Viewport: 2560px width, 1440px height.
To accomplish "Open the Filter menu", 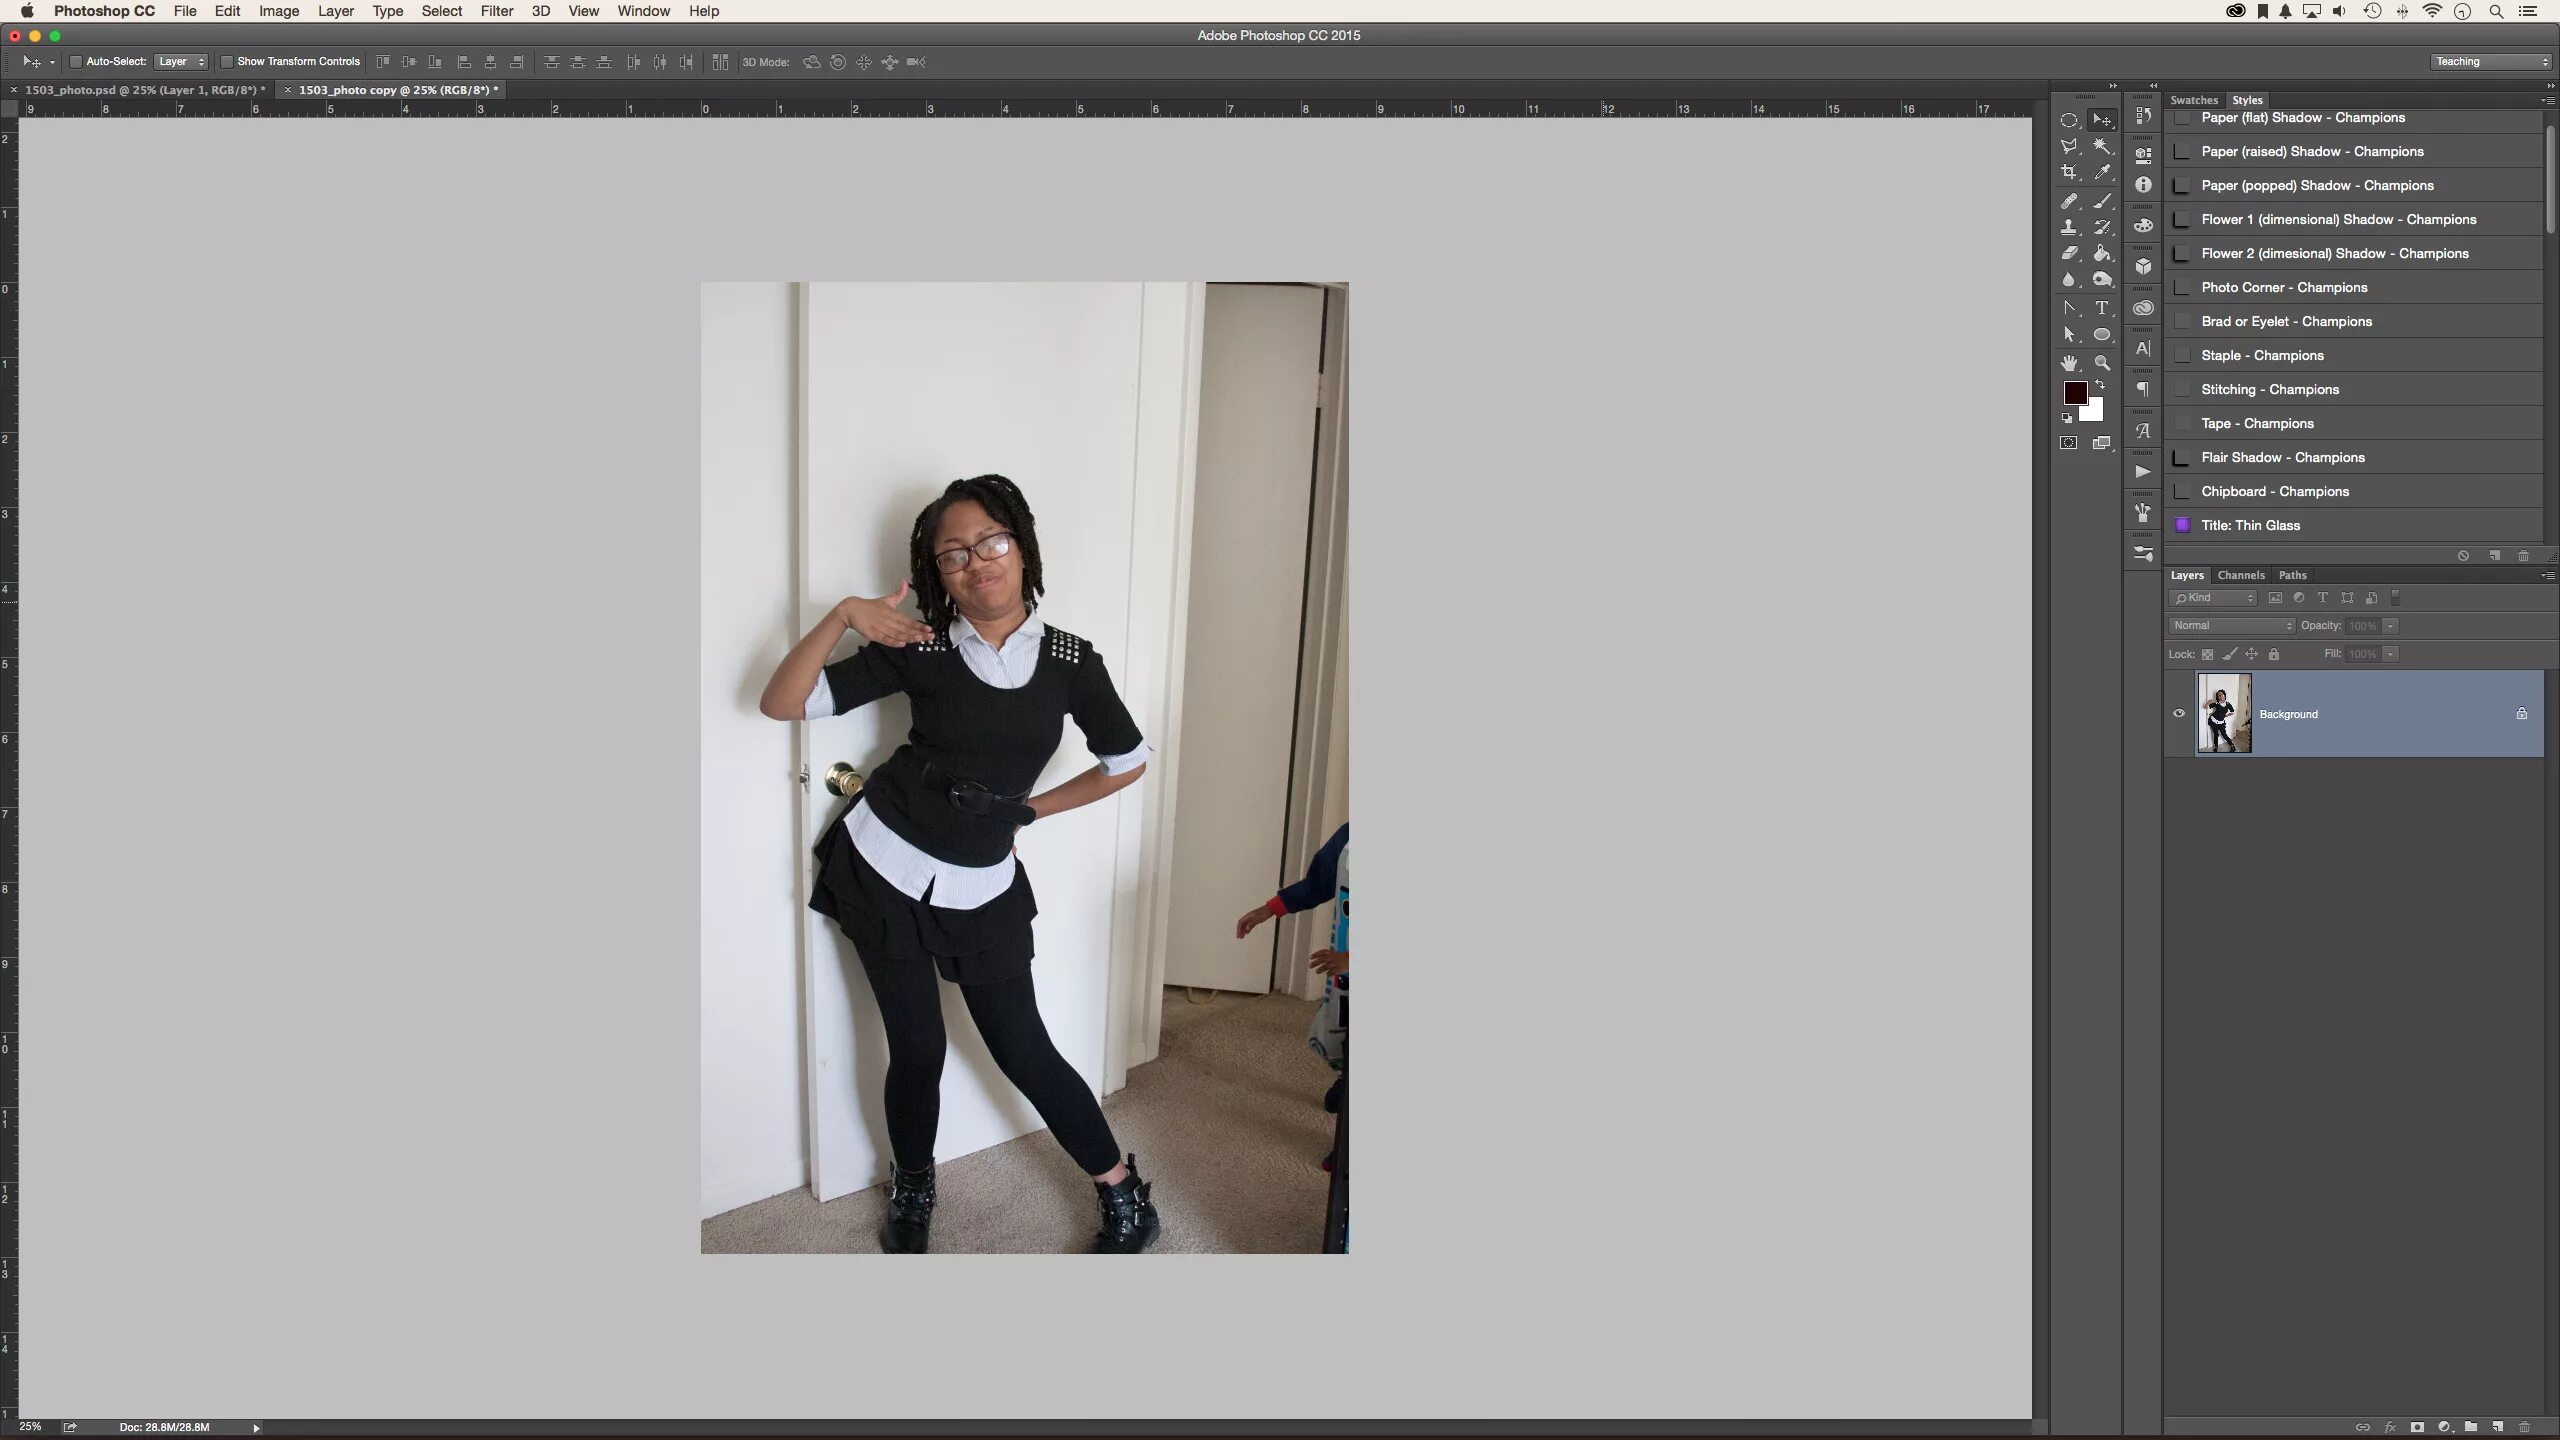I will [x=496, y=11].
